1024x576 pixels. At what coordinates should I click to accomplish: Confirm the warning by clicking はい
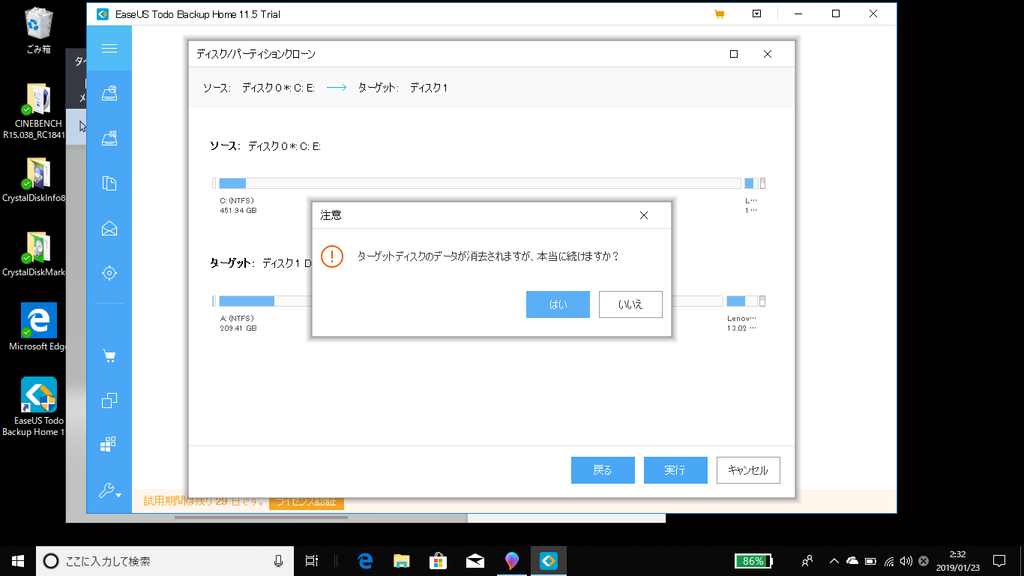tap(557, 304)
